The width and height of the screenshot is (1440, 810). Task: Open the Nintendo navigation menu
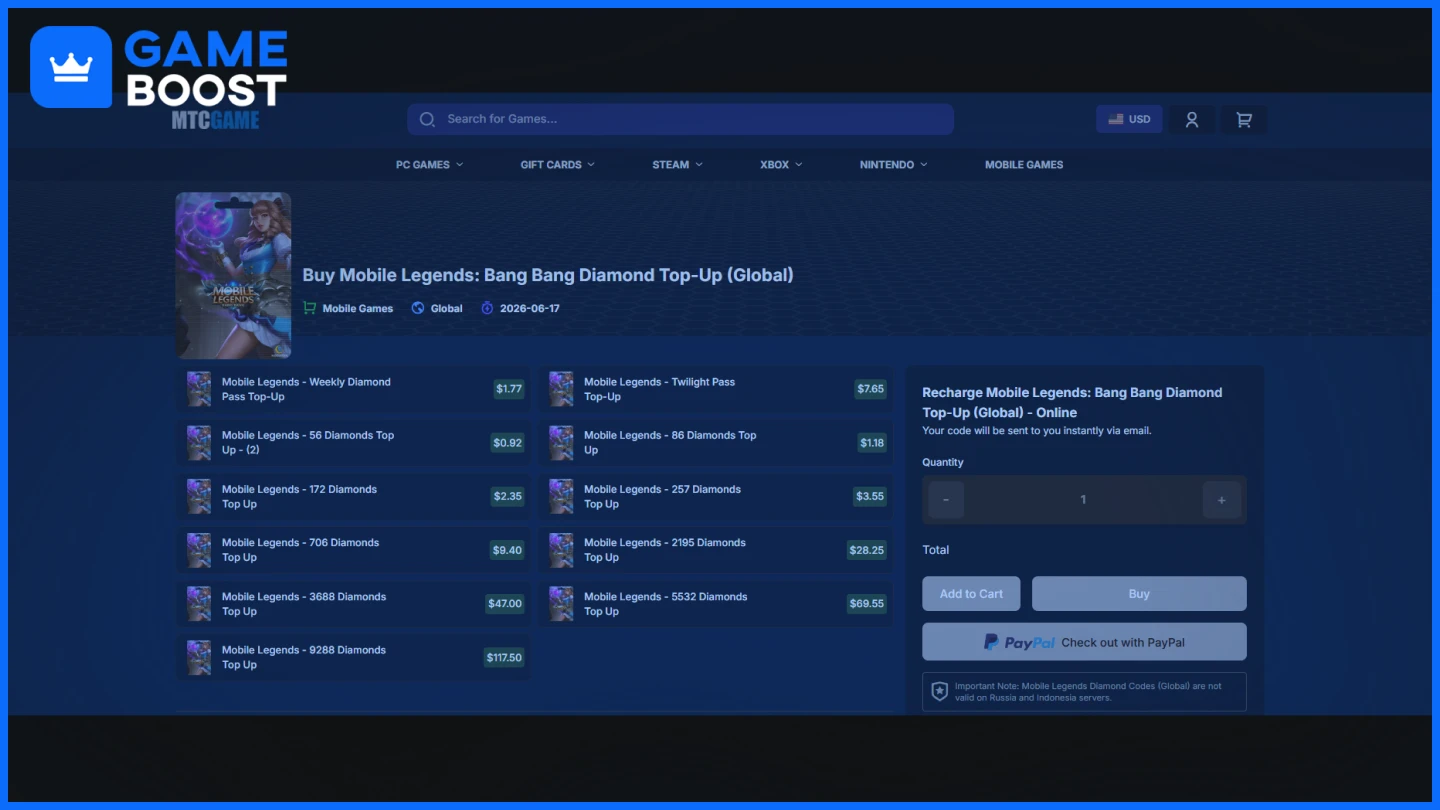(893, 165)
